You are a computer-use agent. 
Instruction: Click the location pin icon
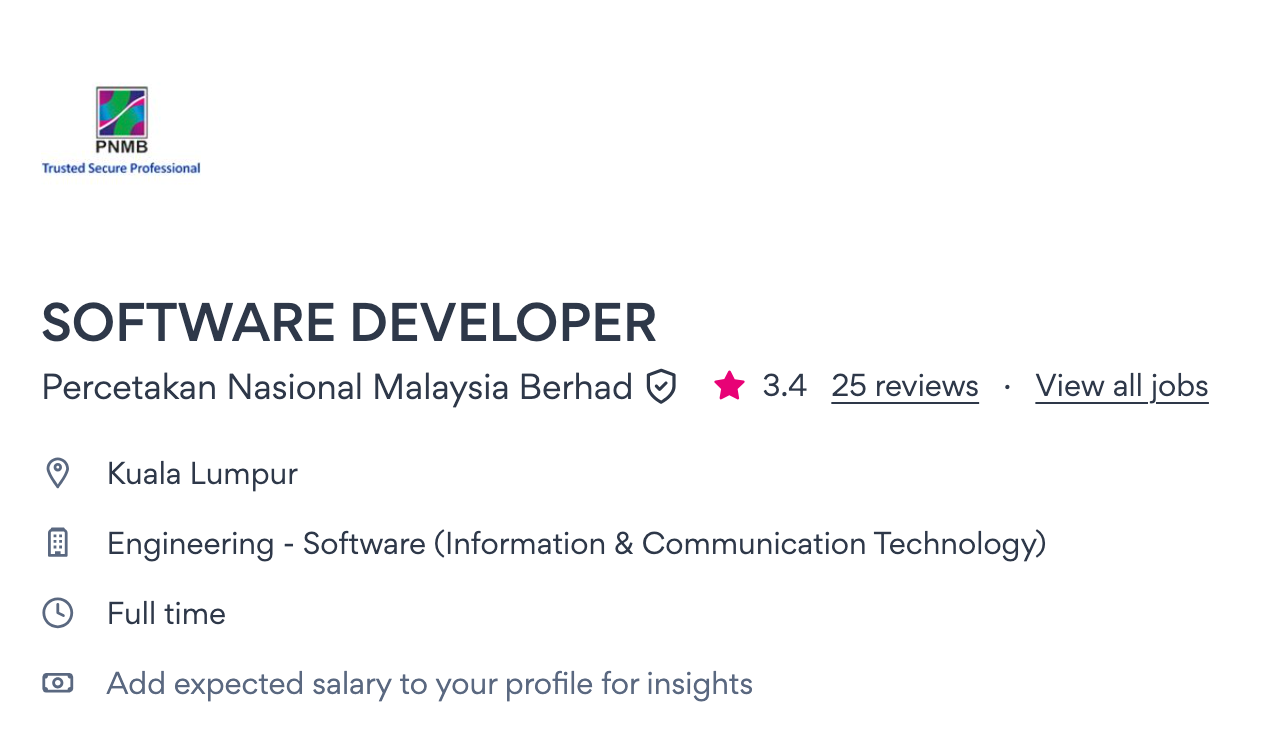point(58,473)
